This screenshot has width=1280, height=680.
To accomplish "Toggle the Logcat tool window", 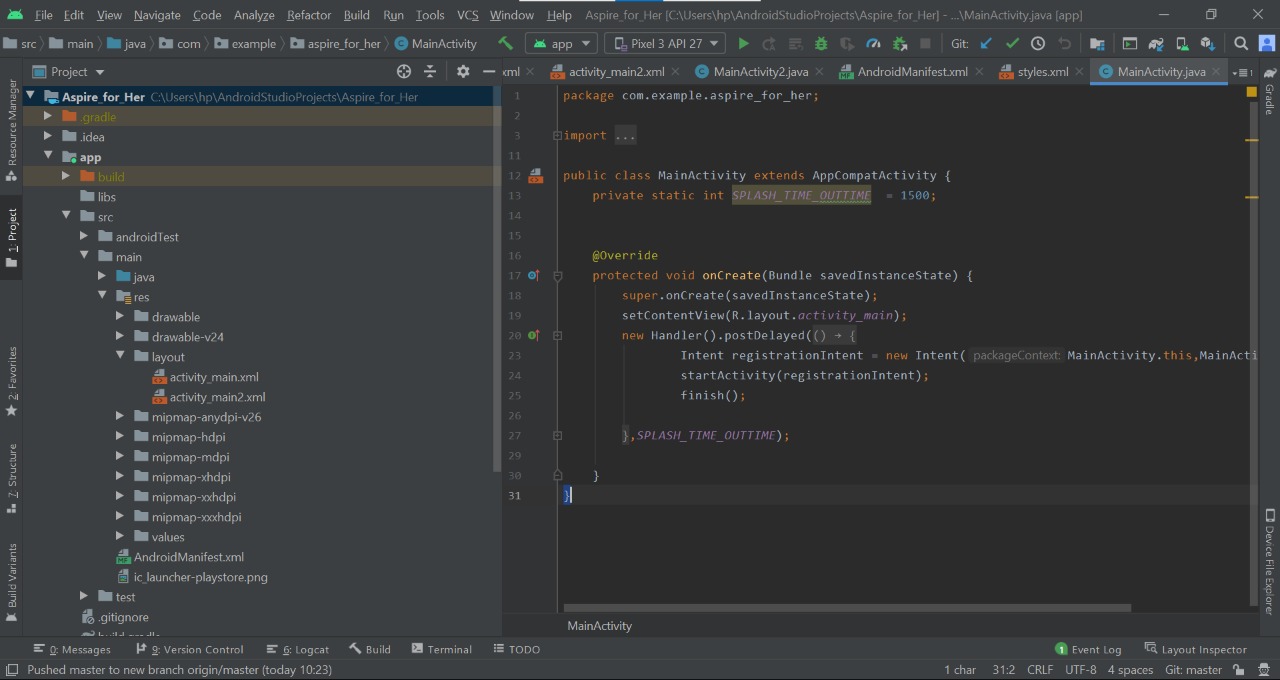I will [x=304, y=649].
